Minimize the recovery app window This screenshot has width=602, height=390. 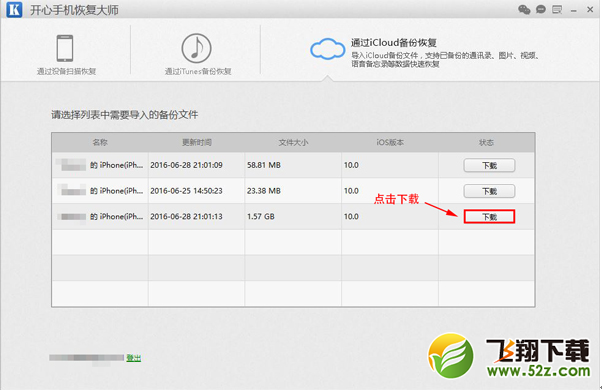(574, 11)
